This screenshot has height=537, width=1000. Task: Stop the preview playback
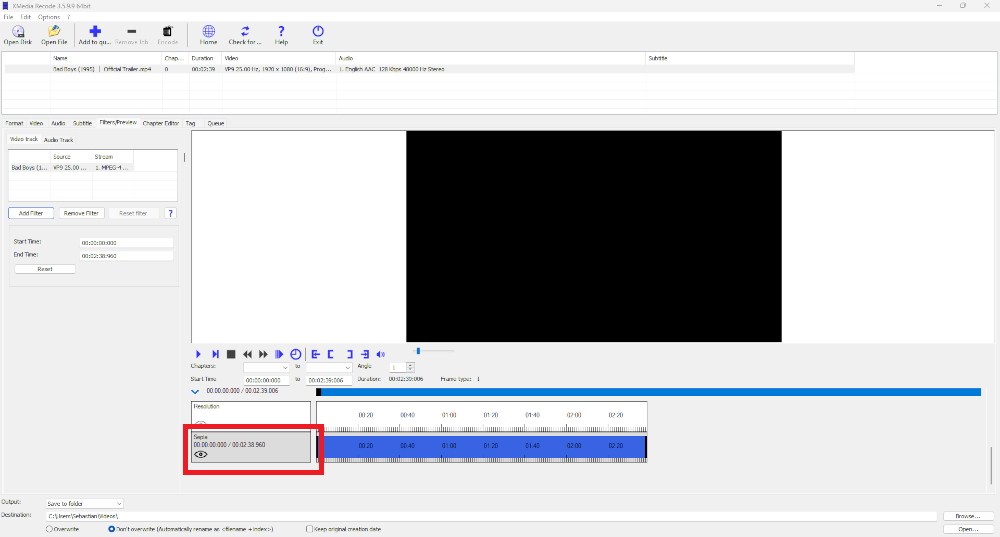pyautogui.click(x=231, y=354)
